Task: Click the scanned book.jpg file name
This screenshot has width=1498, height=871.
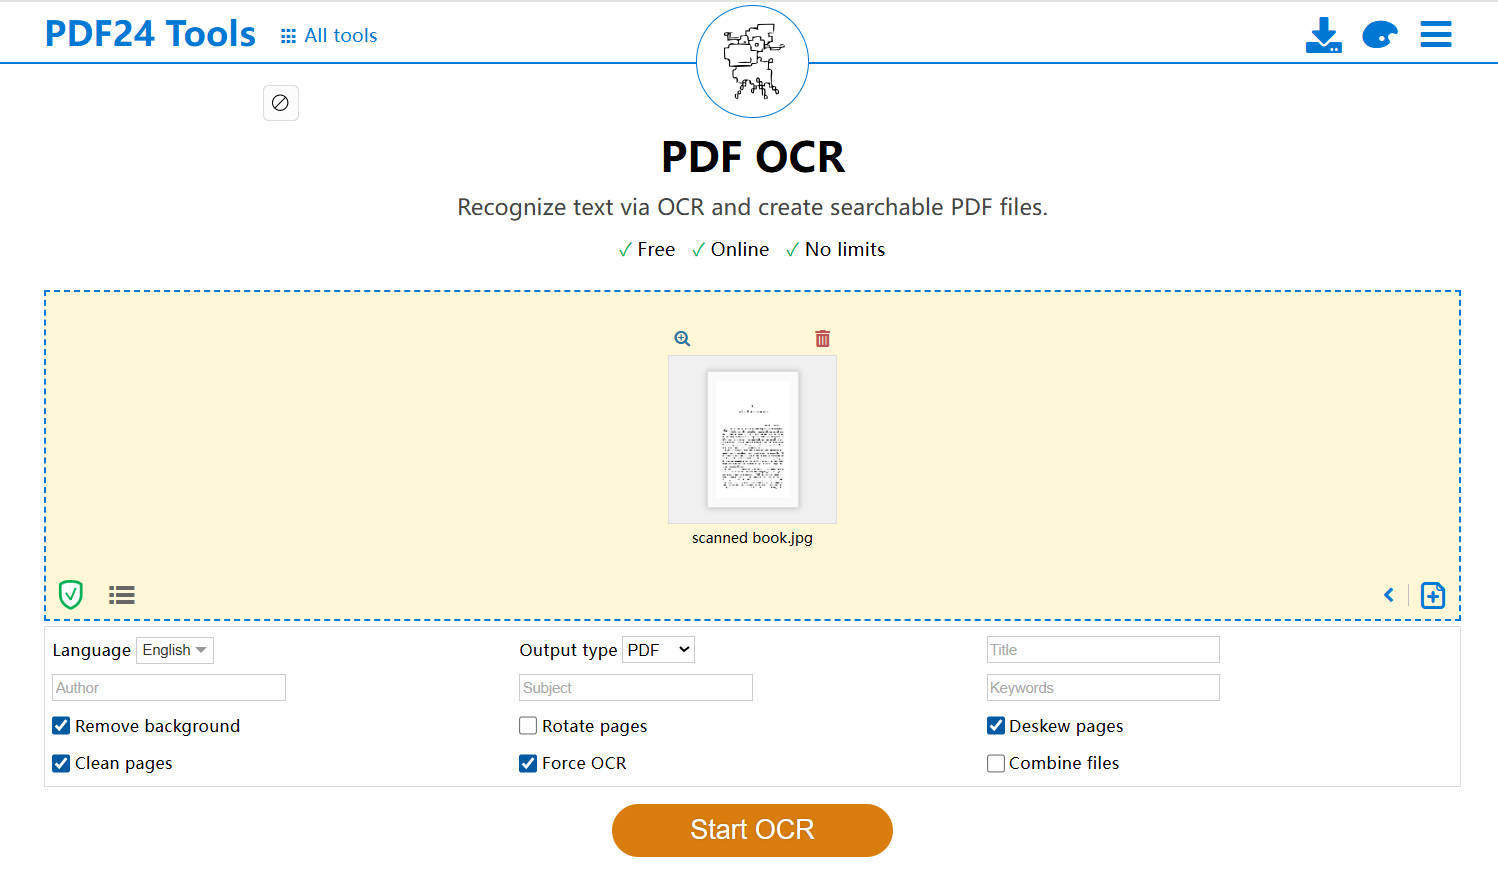Action: (x=752, y=538)
